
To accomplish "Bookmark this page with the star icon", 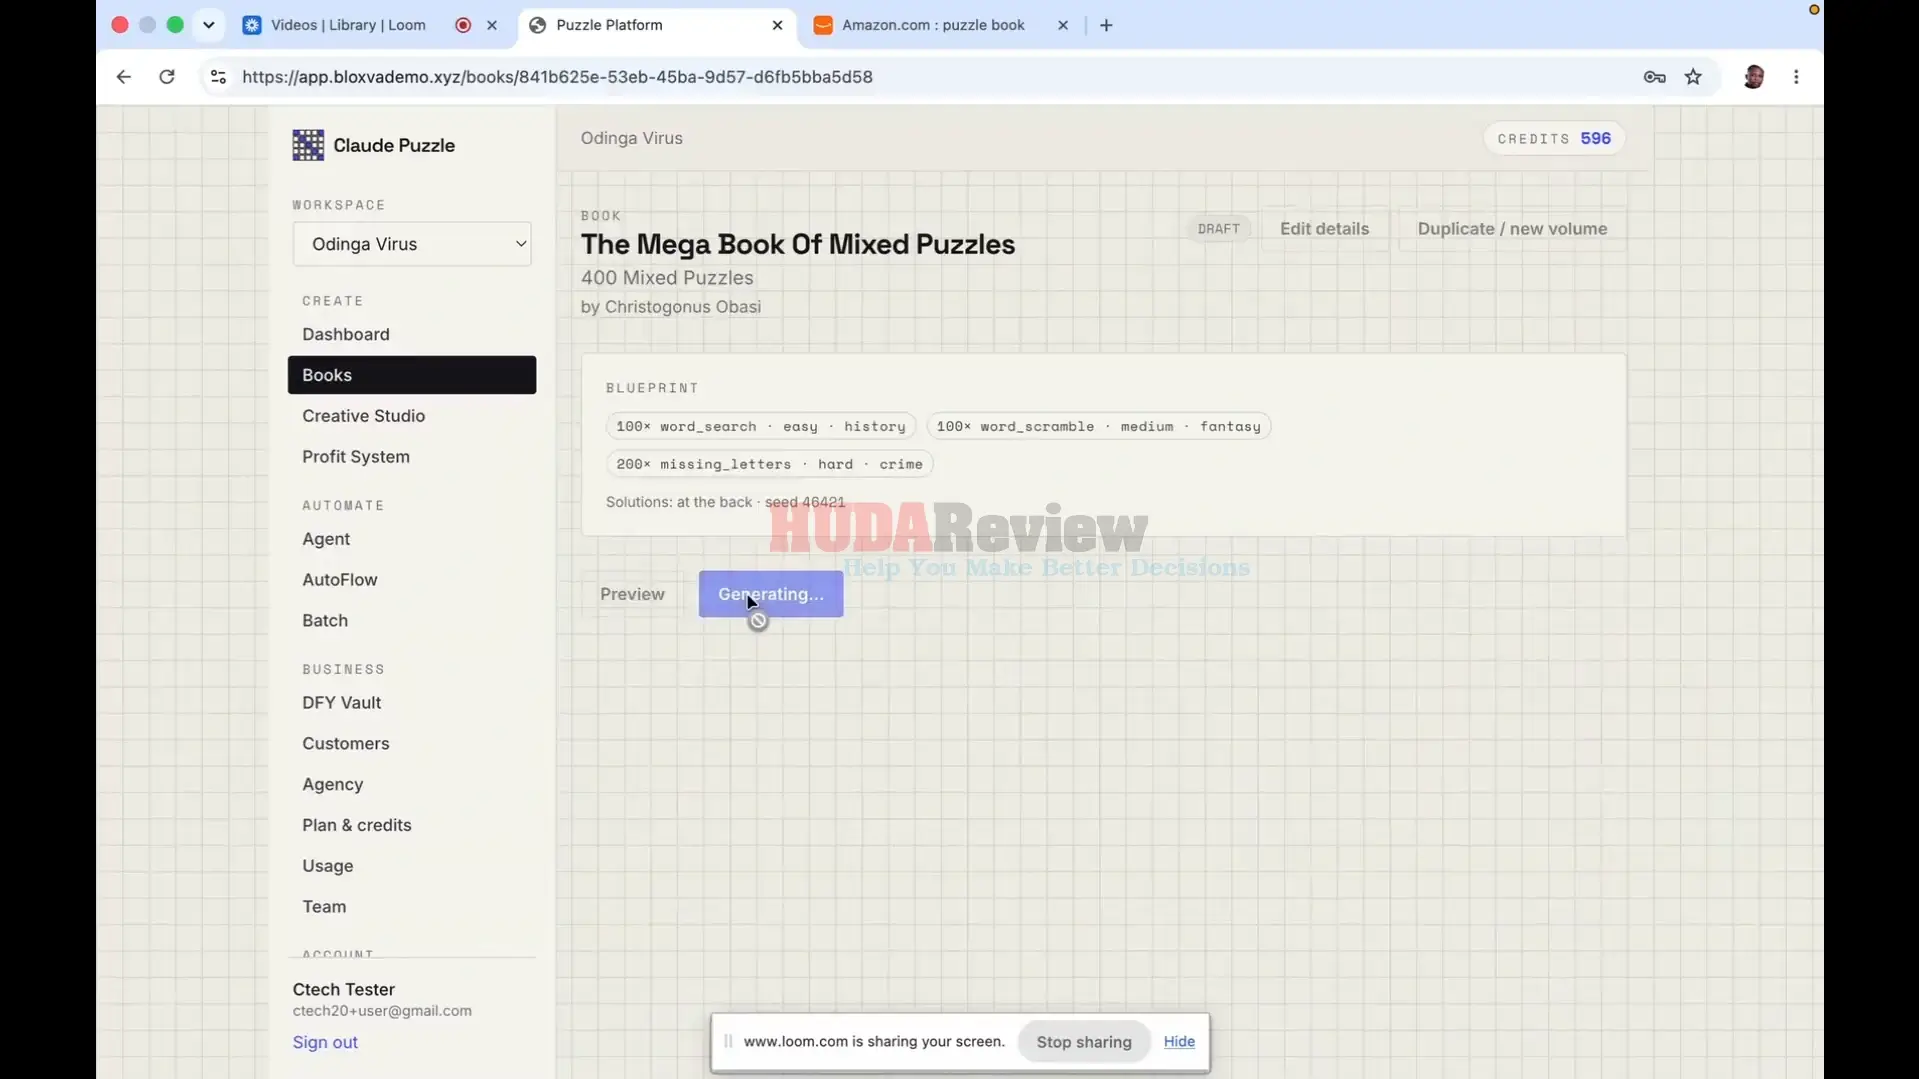I will pyautogui.click(x=1693, y=77).
